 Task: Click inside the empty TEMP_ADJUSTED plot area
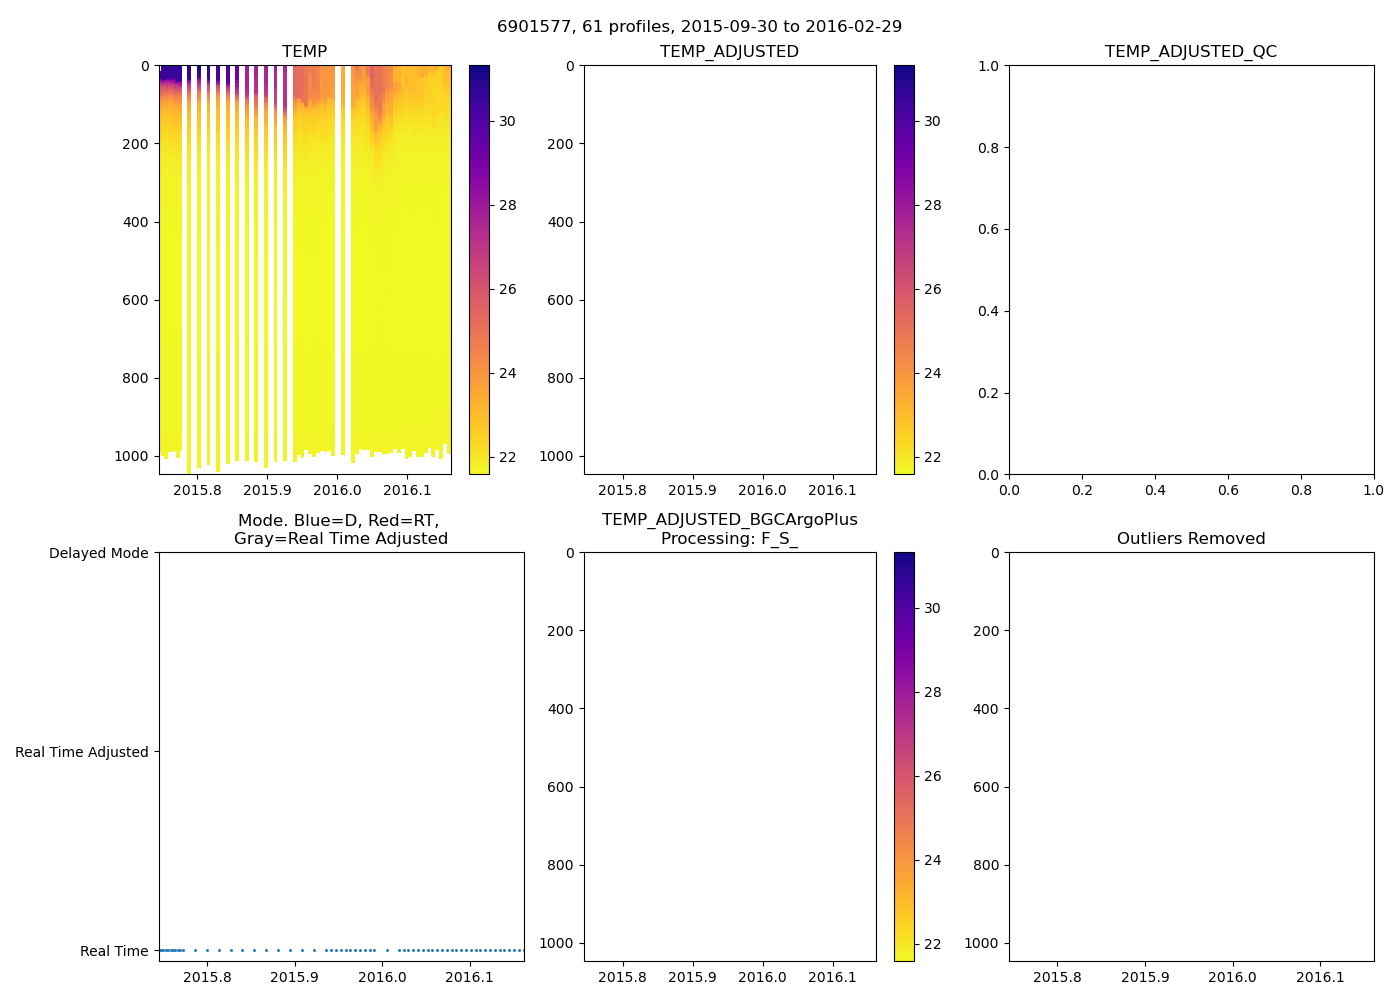[x=730, y=270]
